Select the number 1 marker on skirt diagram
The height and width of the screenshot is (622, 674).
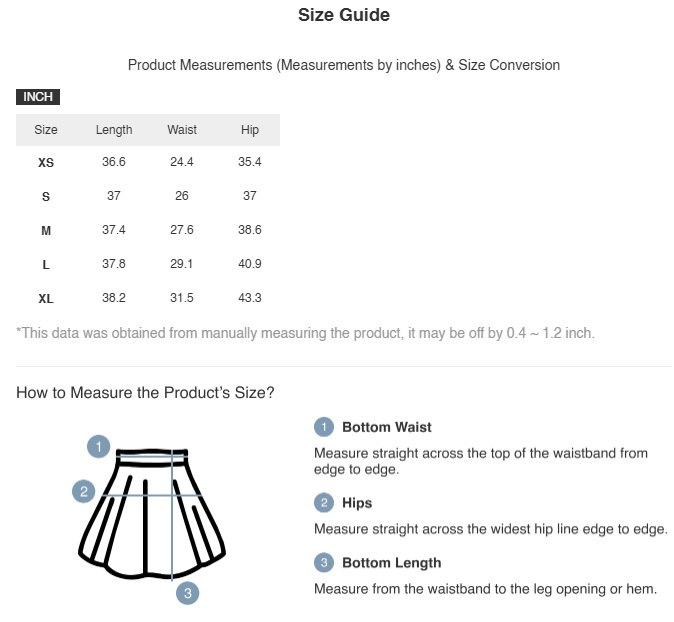click(x=98, y=447)
